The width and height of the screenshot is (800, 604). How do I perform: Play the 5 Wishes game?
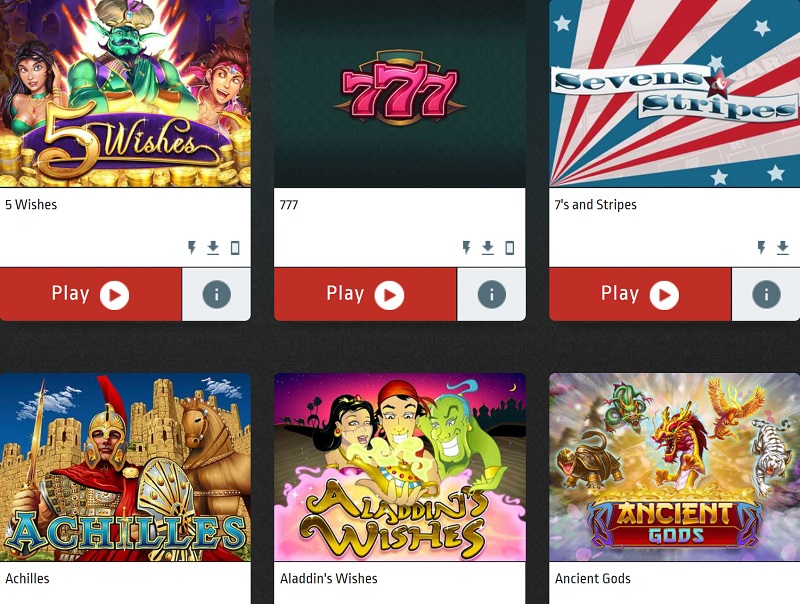[x=91, y=294]
